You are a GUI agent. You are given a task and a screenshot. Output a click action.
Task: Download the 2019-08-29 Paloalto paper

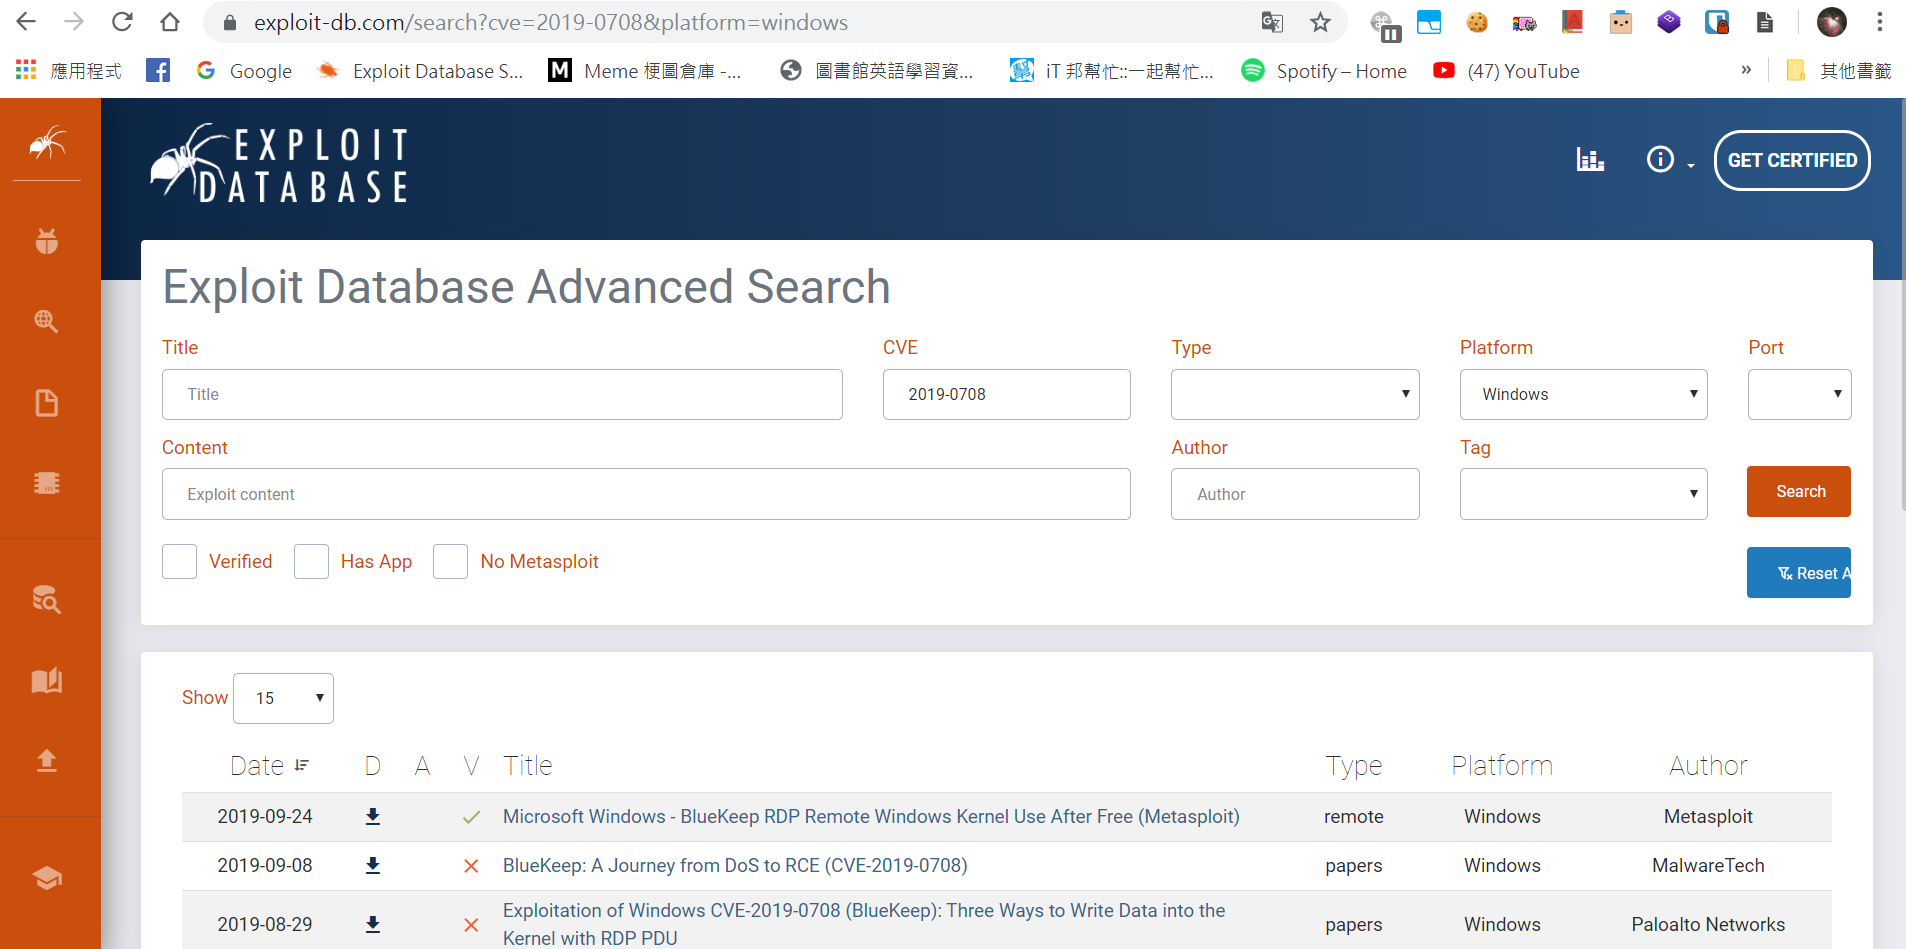373,925
